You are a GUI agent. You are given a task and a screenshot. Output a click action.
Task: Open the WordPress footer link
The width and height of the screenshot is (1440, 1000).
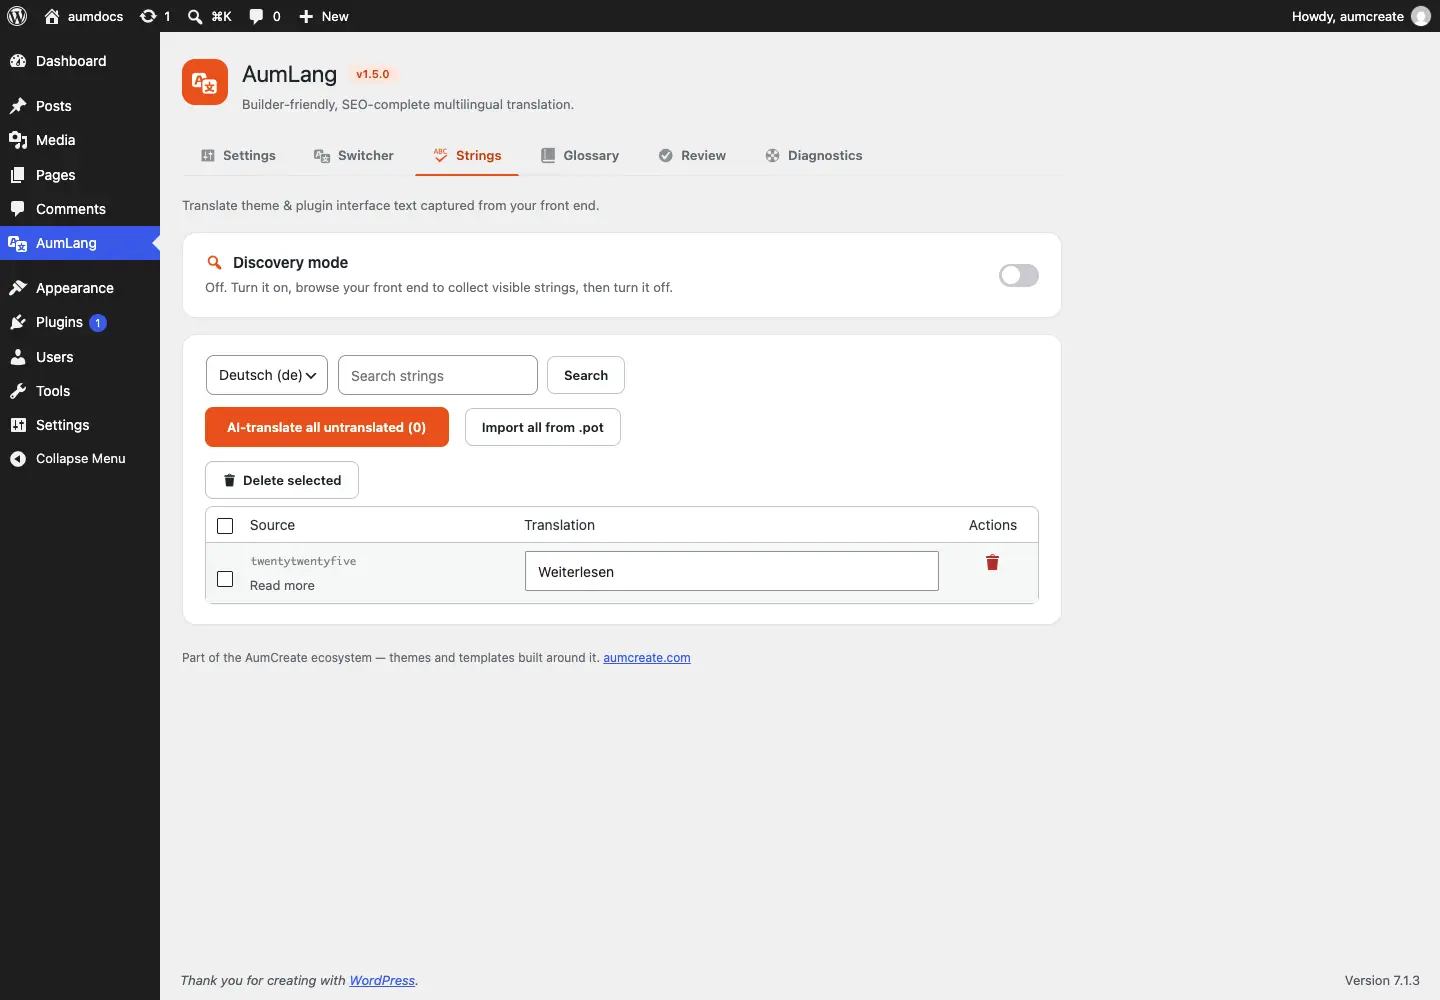382,981
